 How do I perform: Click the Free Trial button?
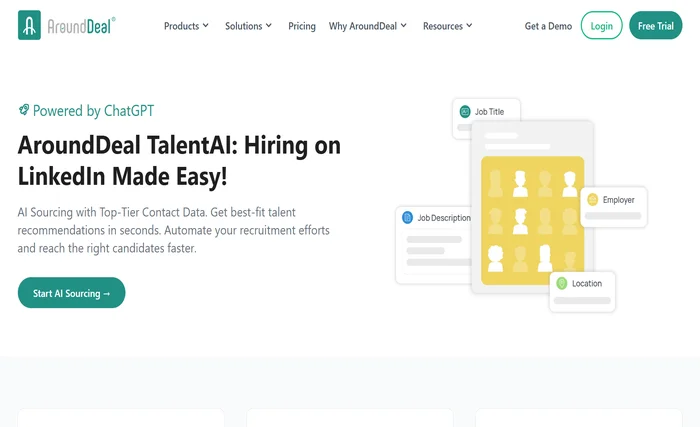pyautogui.click(x=655, y=25)
